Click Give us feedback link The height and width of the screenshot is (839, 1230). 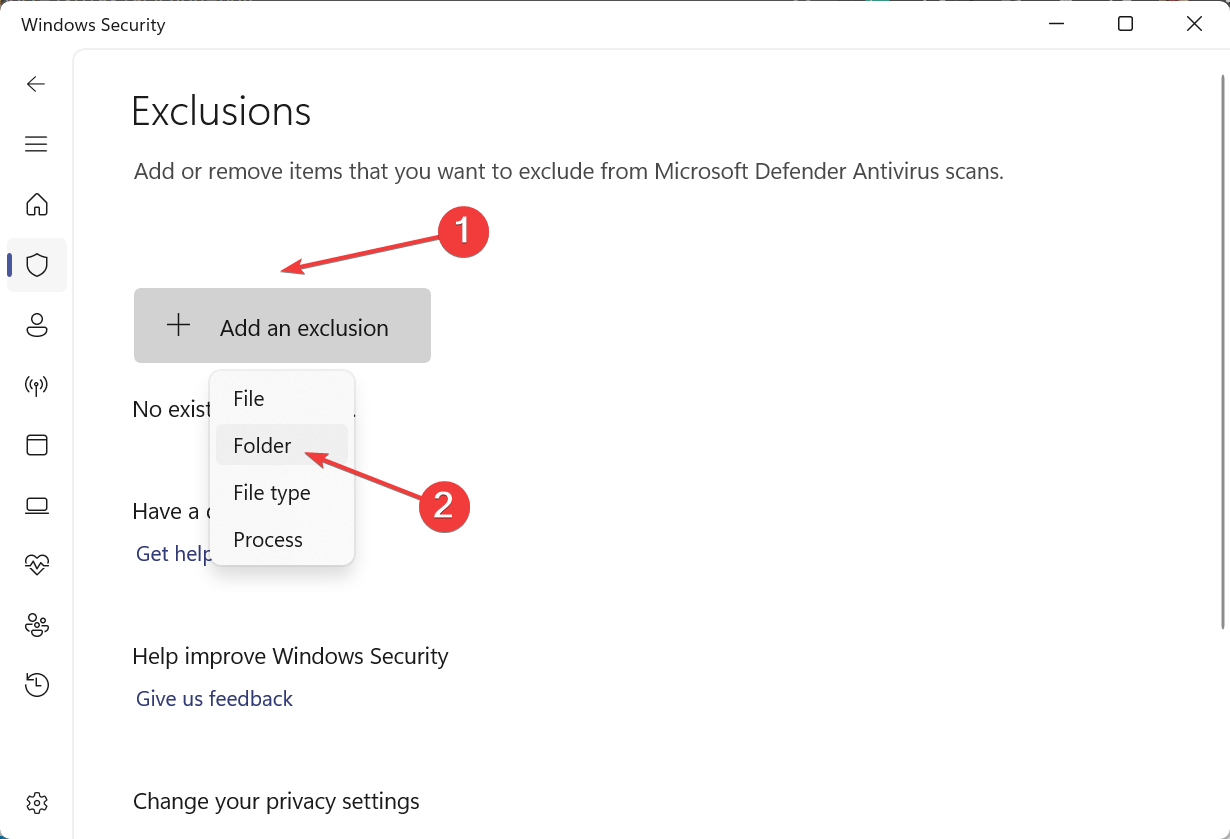pos(214,698)
